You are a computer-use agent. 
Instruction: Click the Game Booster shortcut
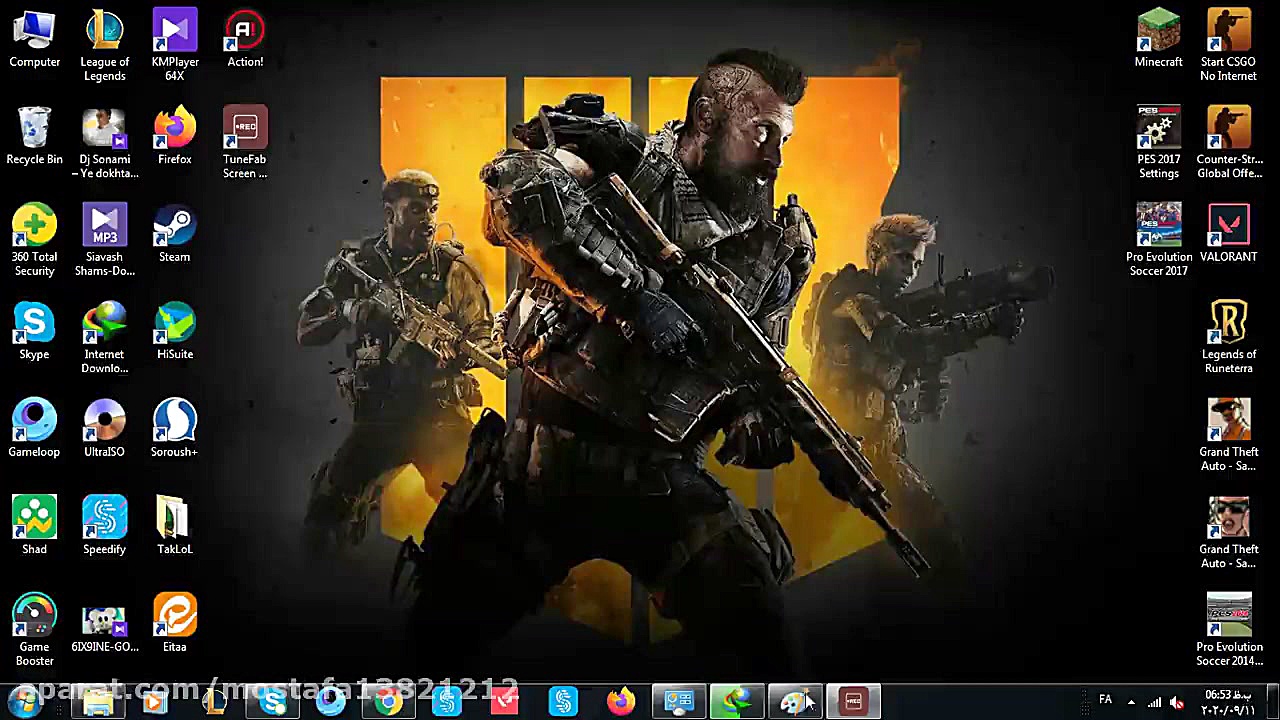point(34,630)
